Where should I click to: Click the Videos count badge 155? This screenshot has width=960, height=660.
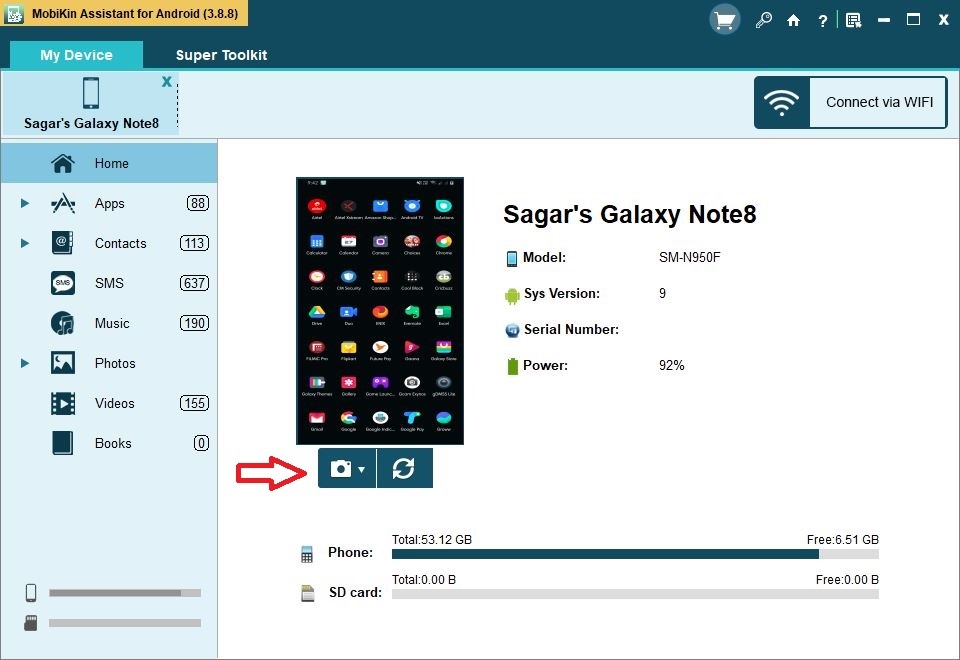click(x=194, y=403)
